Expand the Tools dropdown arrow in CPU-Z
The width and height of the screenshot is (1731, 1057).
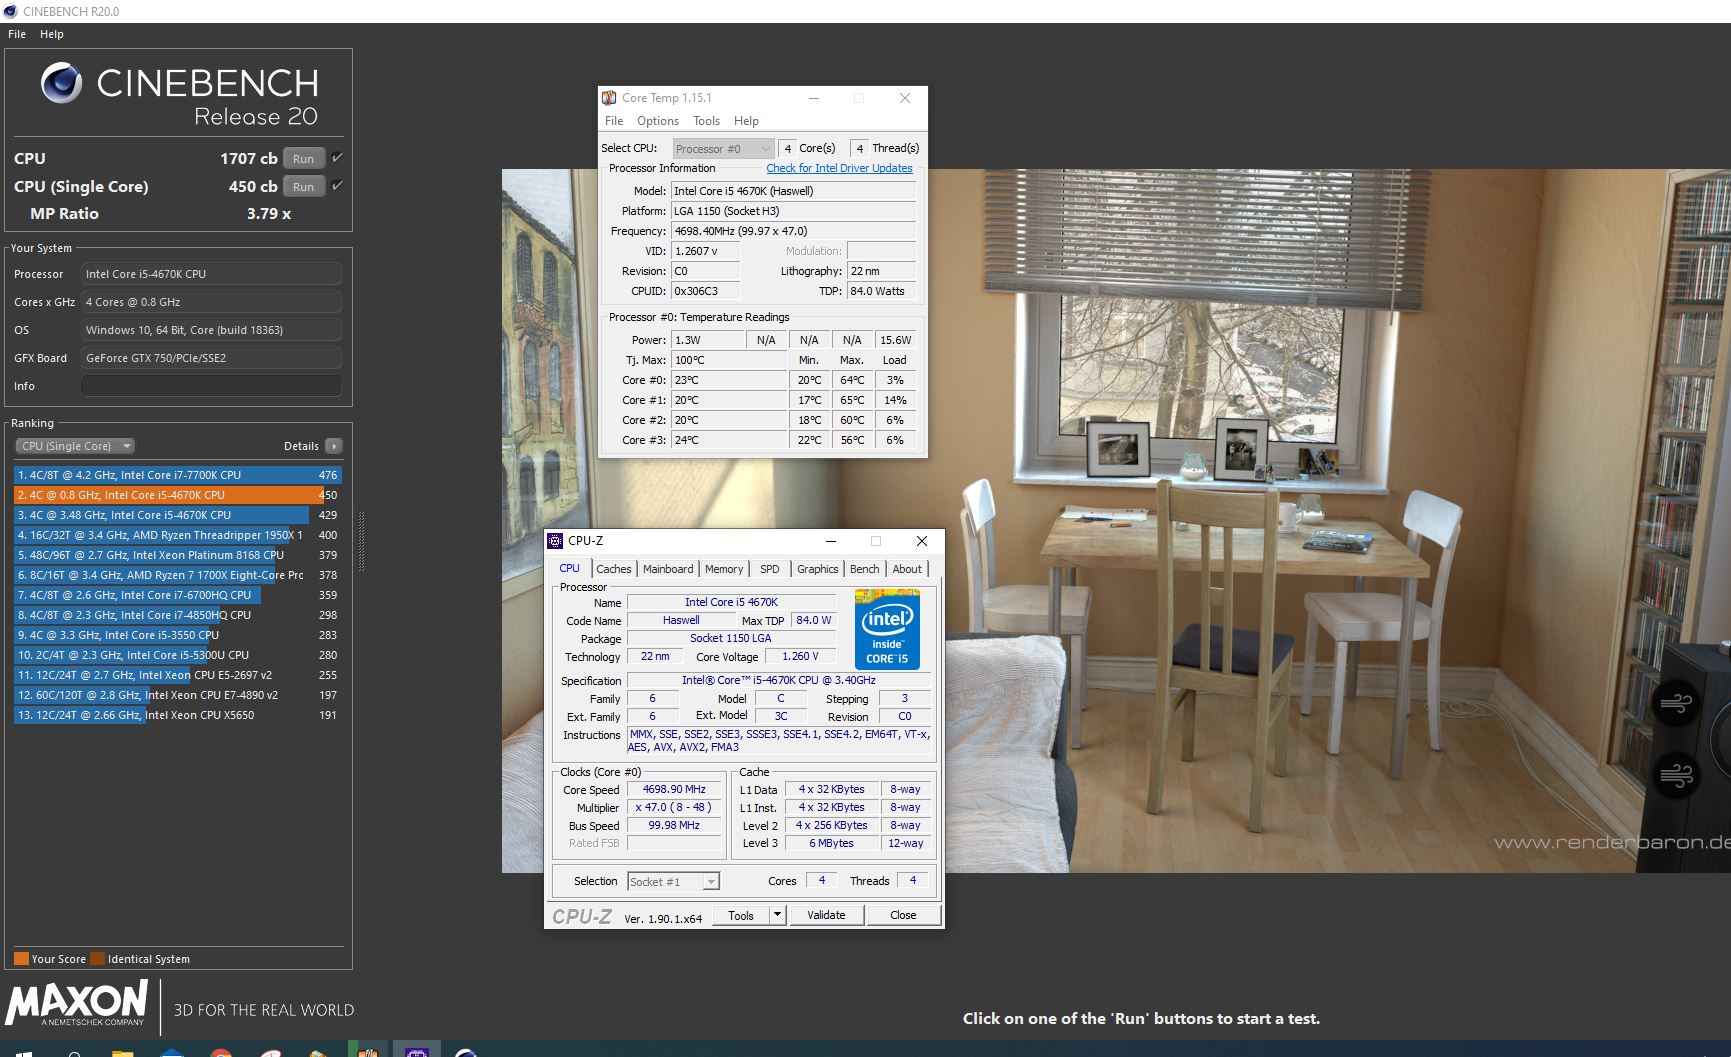(777, 915)
